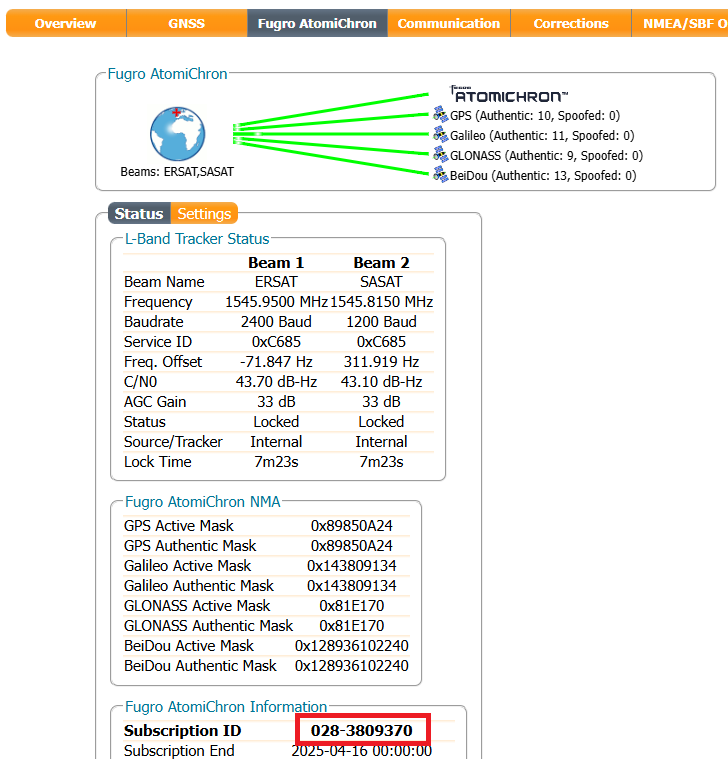Image resolution: width=728 pixels, height=759 pixels.
Task: Select the Fugro AtomiChron tab
Action: click(317, 23)
